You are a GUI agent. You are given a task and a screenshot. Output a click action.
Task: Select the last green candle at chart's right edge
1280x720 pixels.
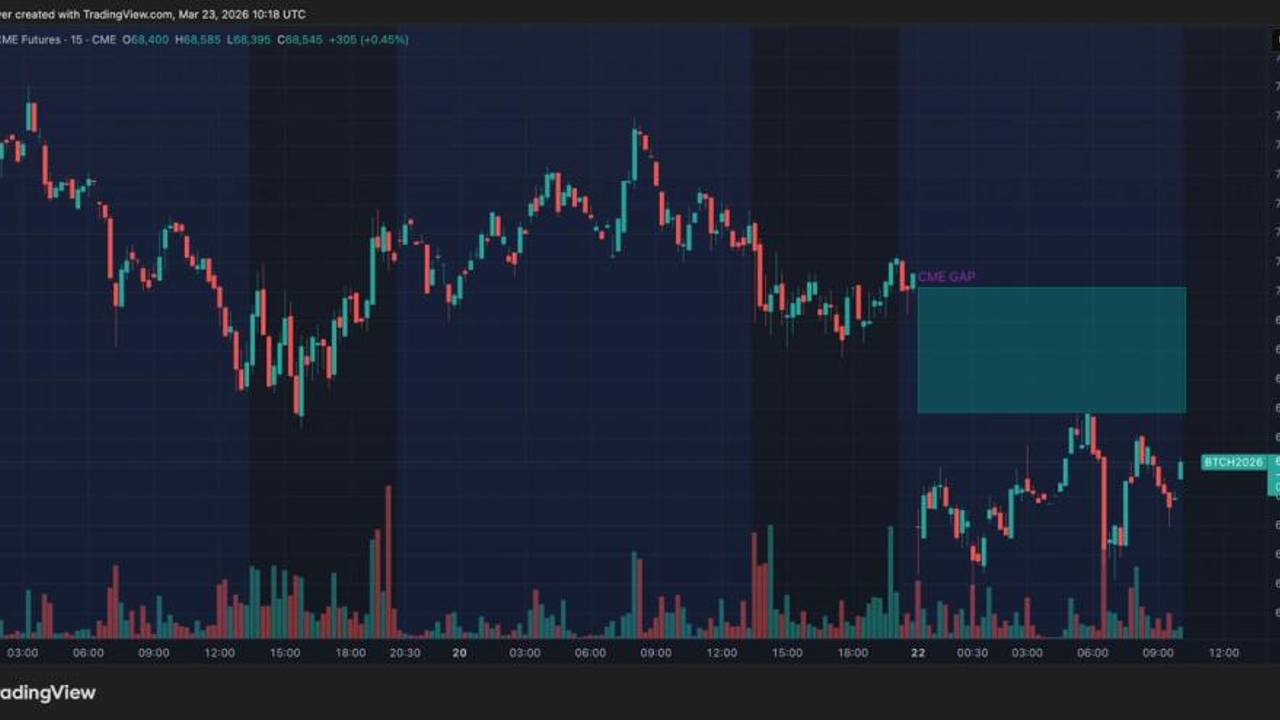1181,469
